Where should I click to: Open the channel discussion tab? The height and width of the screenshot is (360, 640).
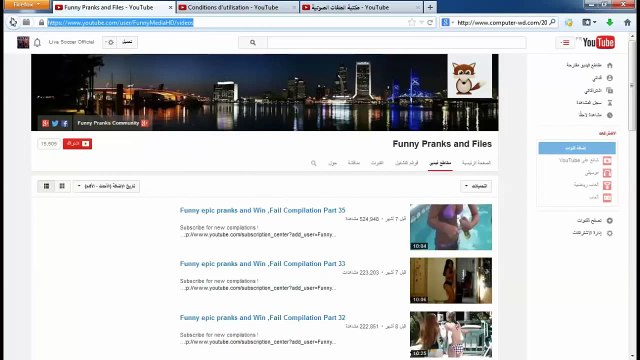(x=353, y=163)
